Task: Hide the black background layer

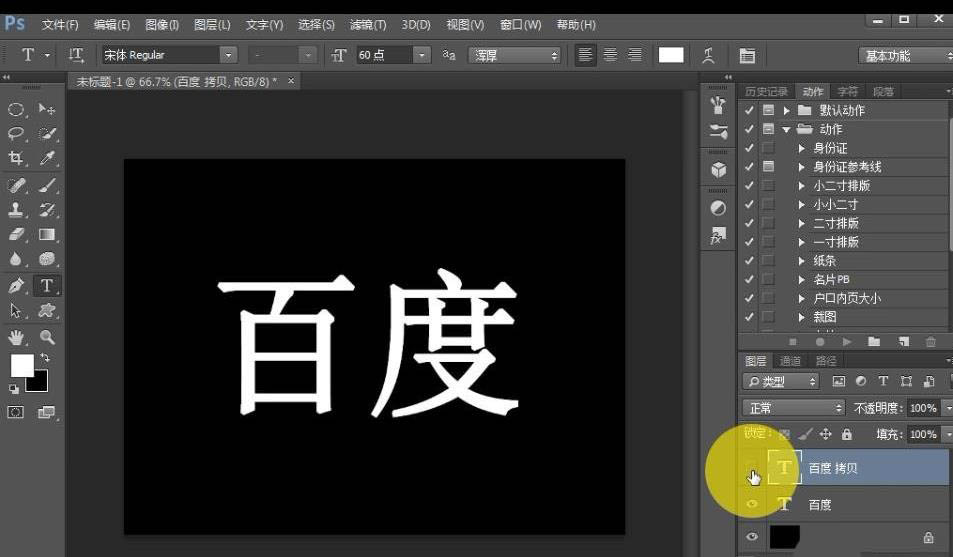Action: point(752,536)
